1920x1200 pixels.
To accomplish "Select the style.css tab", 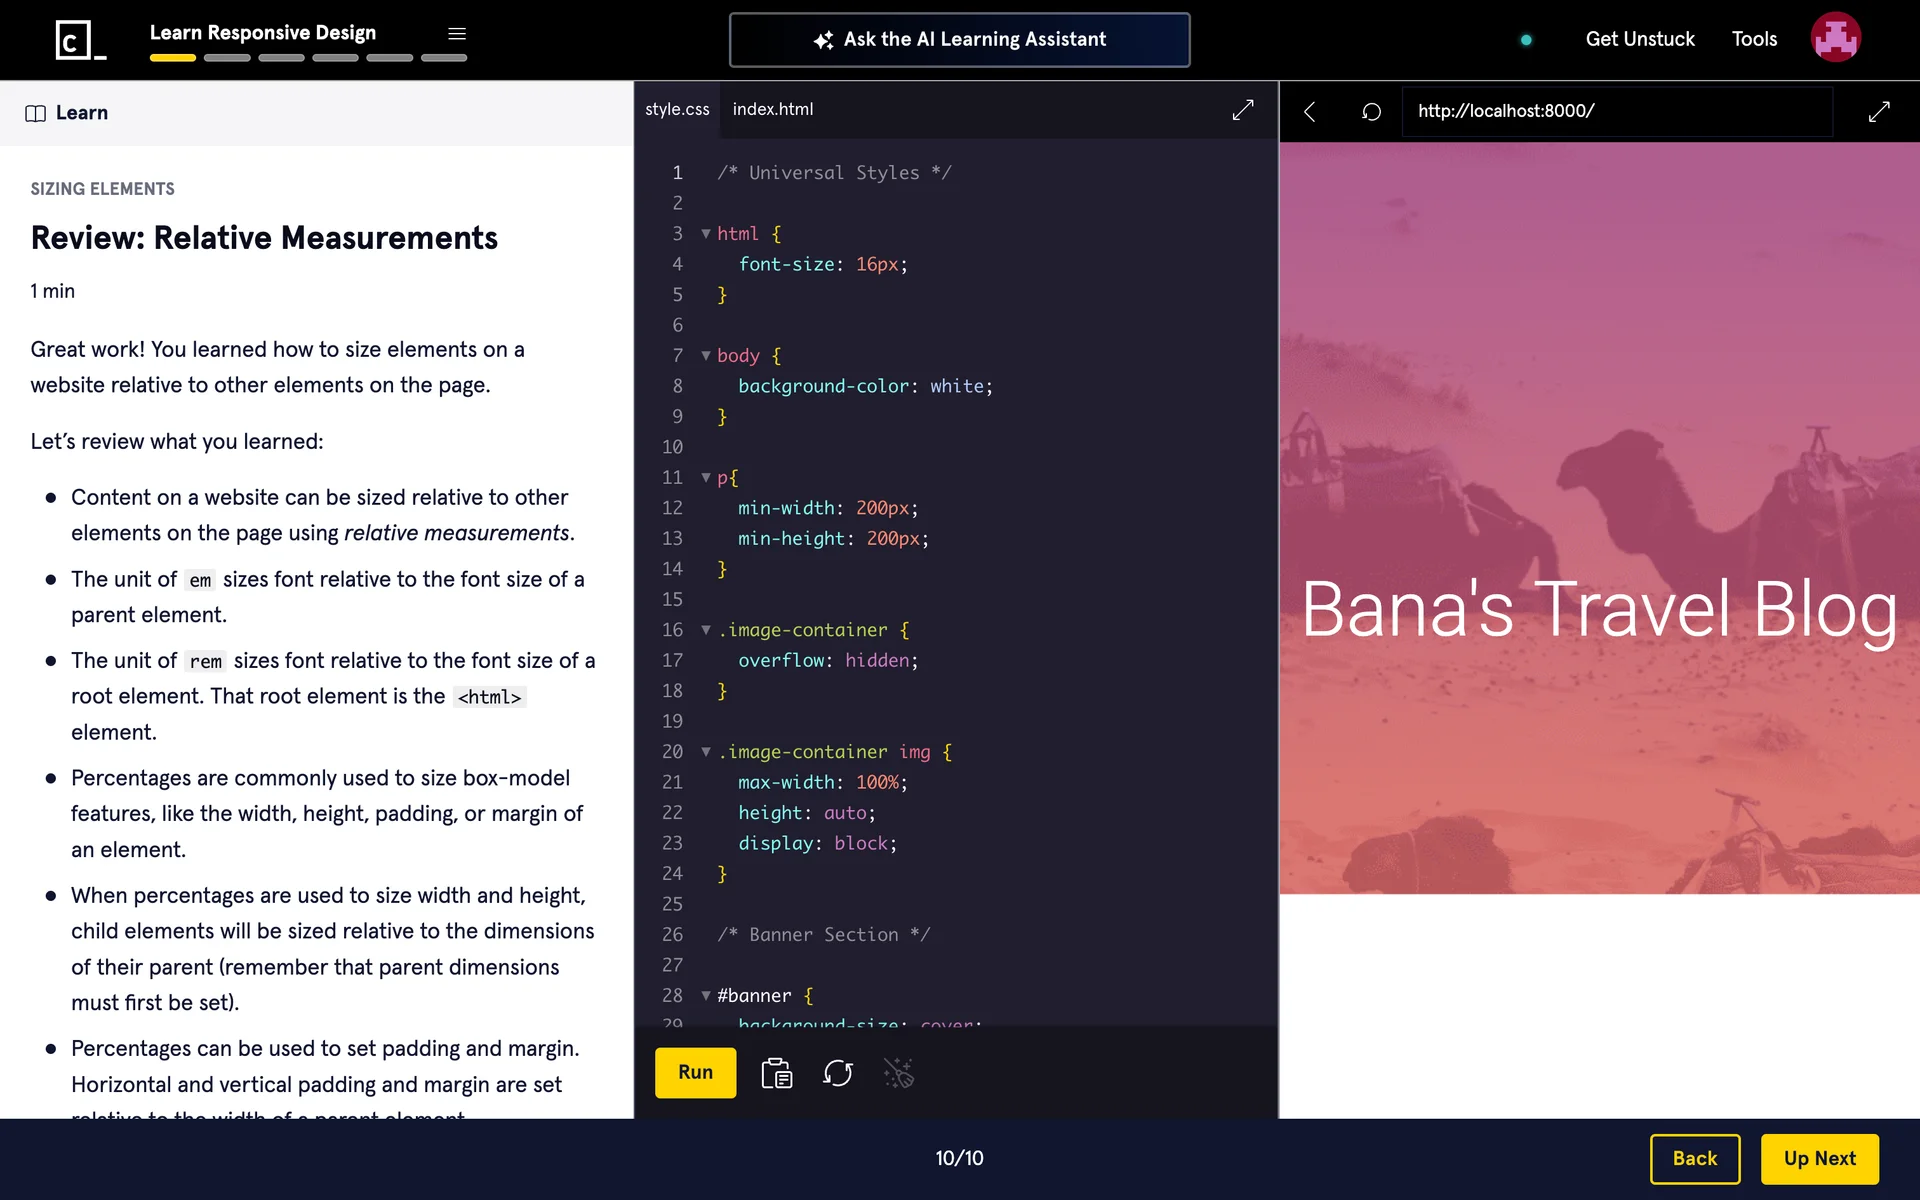I will (677, 109).
